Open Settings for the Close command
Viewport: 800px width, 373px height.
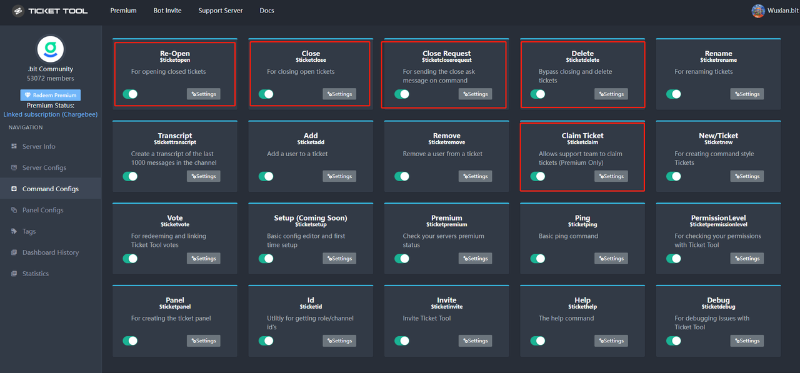pos(339,94)
